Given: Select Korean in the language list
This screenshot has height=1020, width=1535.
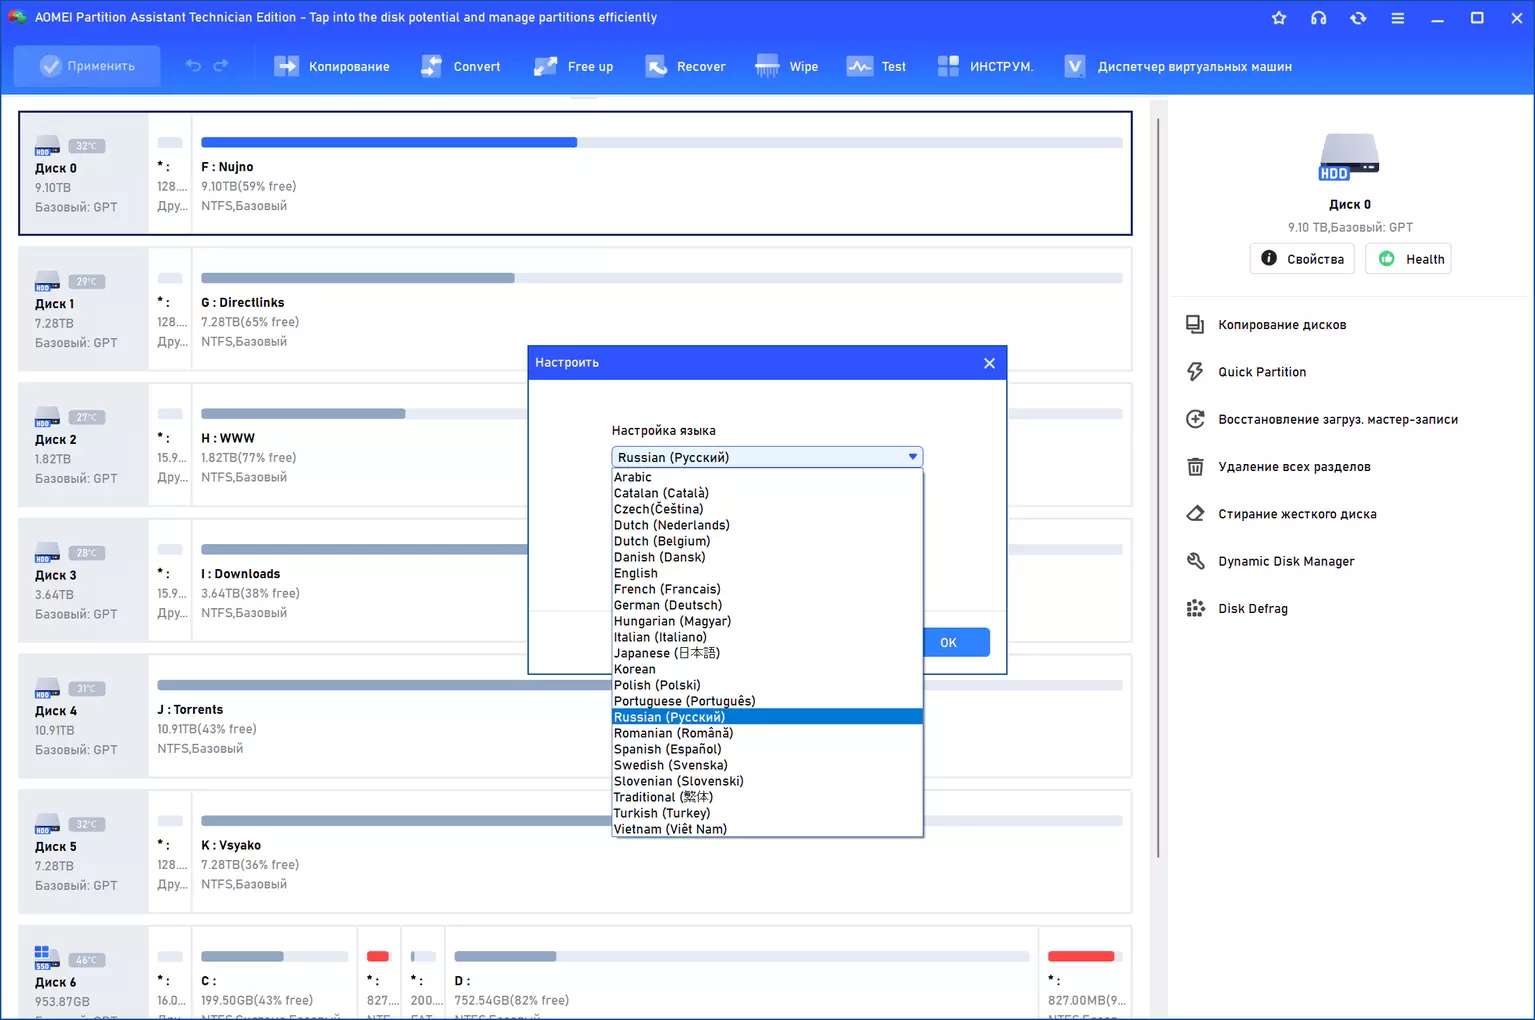Looking at the screenshot, I should click(x=767, y=669).
